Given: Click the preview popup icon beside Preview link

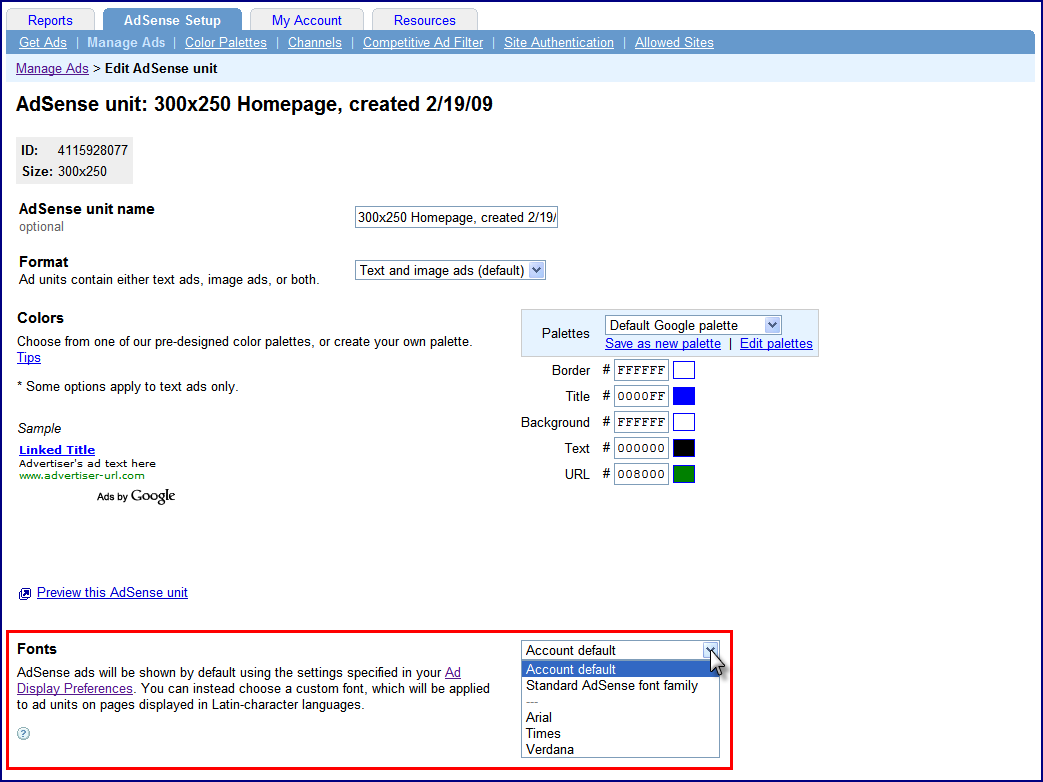Looking at the screenshot, I should pyautogui.click(x=25, y=594).
